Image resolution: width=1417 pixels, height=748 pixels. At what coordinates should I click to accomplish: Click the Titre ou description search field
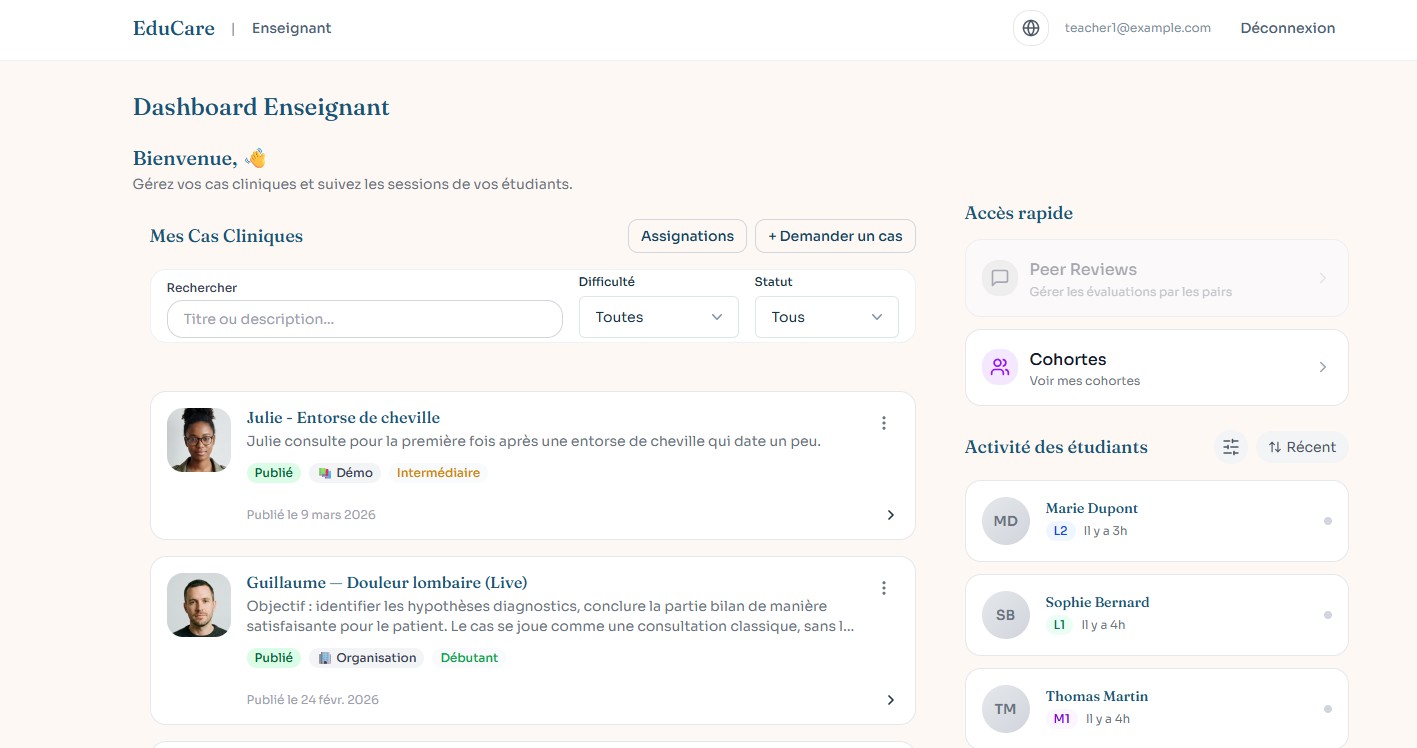(x=364, y=318)
